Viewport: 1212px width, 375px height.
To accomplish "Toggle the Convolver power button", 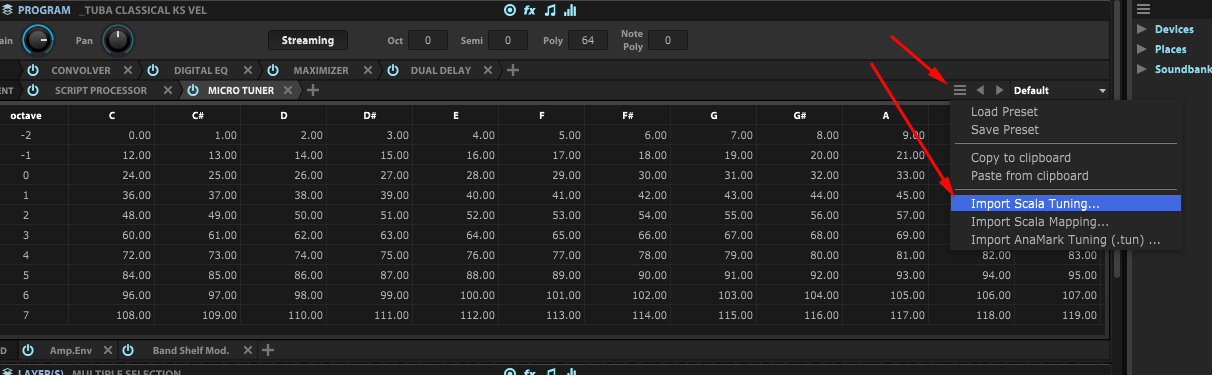I will 33,71.
